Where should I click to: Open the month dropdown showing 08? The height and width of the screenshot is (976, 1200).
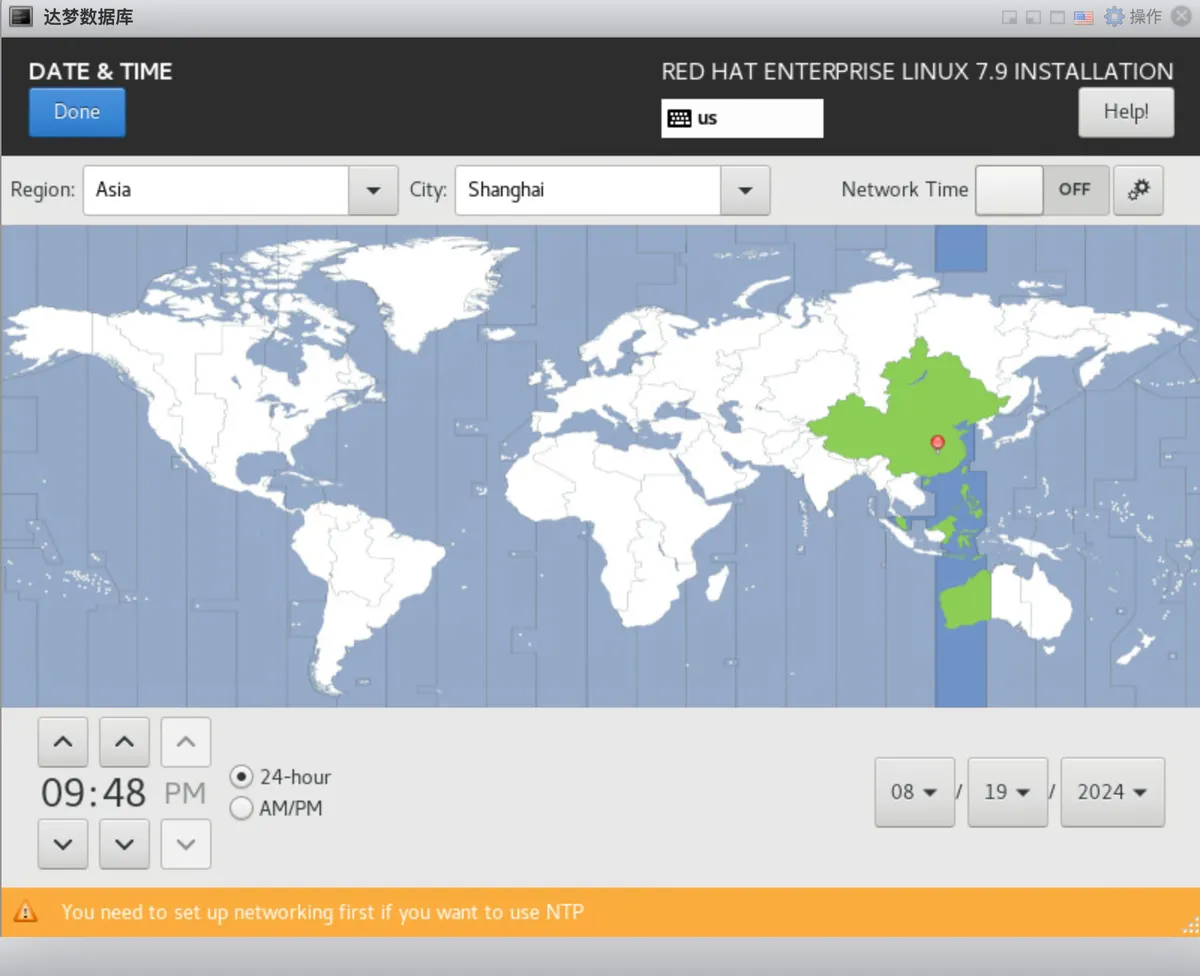click(914, 792)
